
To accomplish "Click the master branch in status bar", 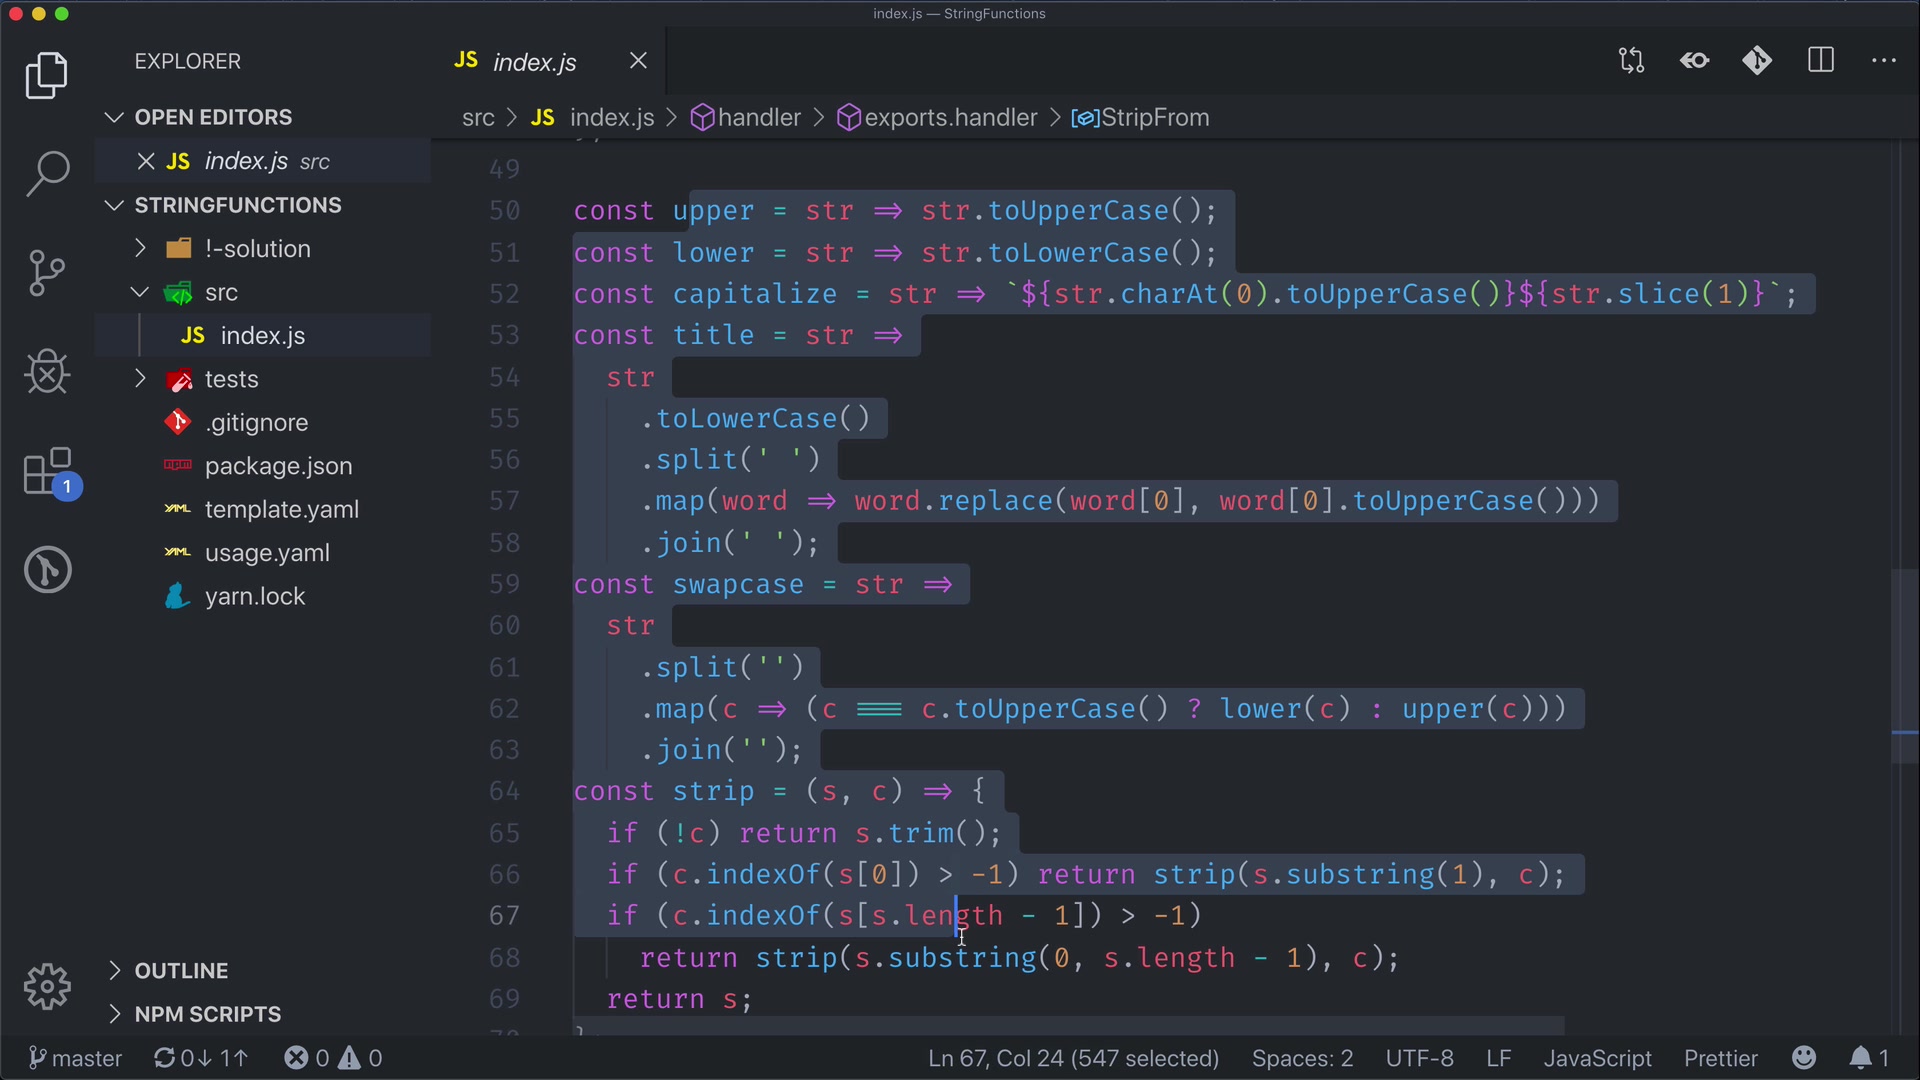I will click(x=76, y=1058).
